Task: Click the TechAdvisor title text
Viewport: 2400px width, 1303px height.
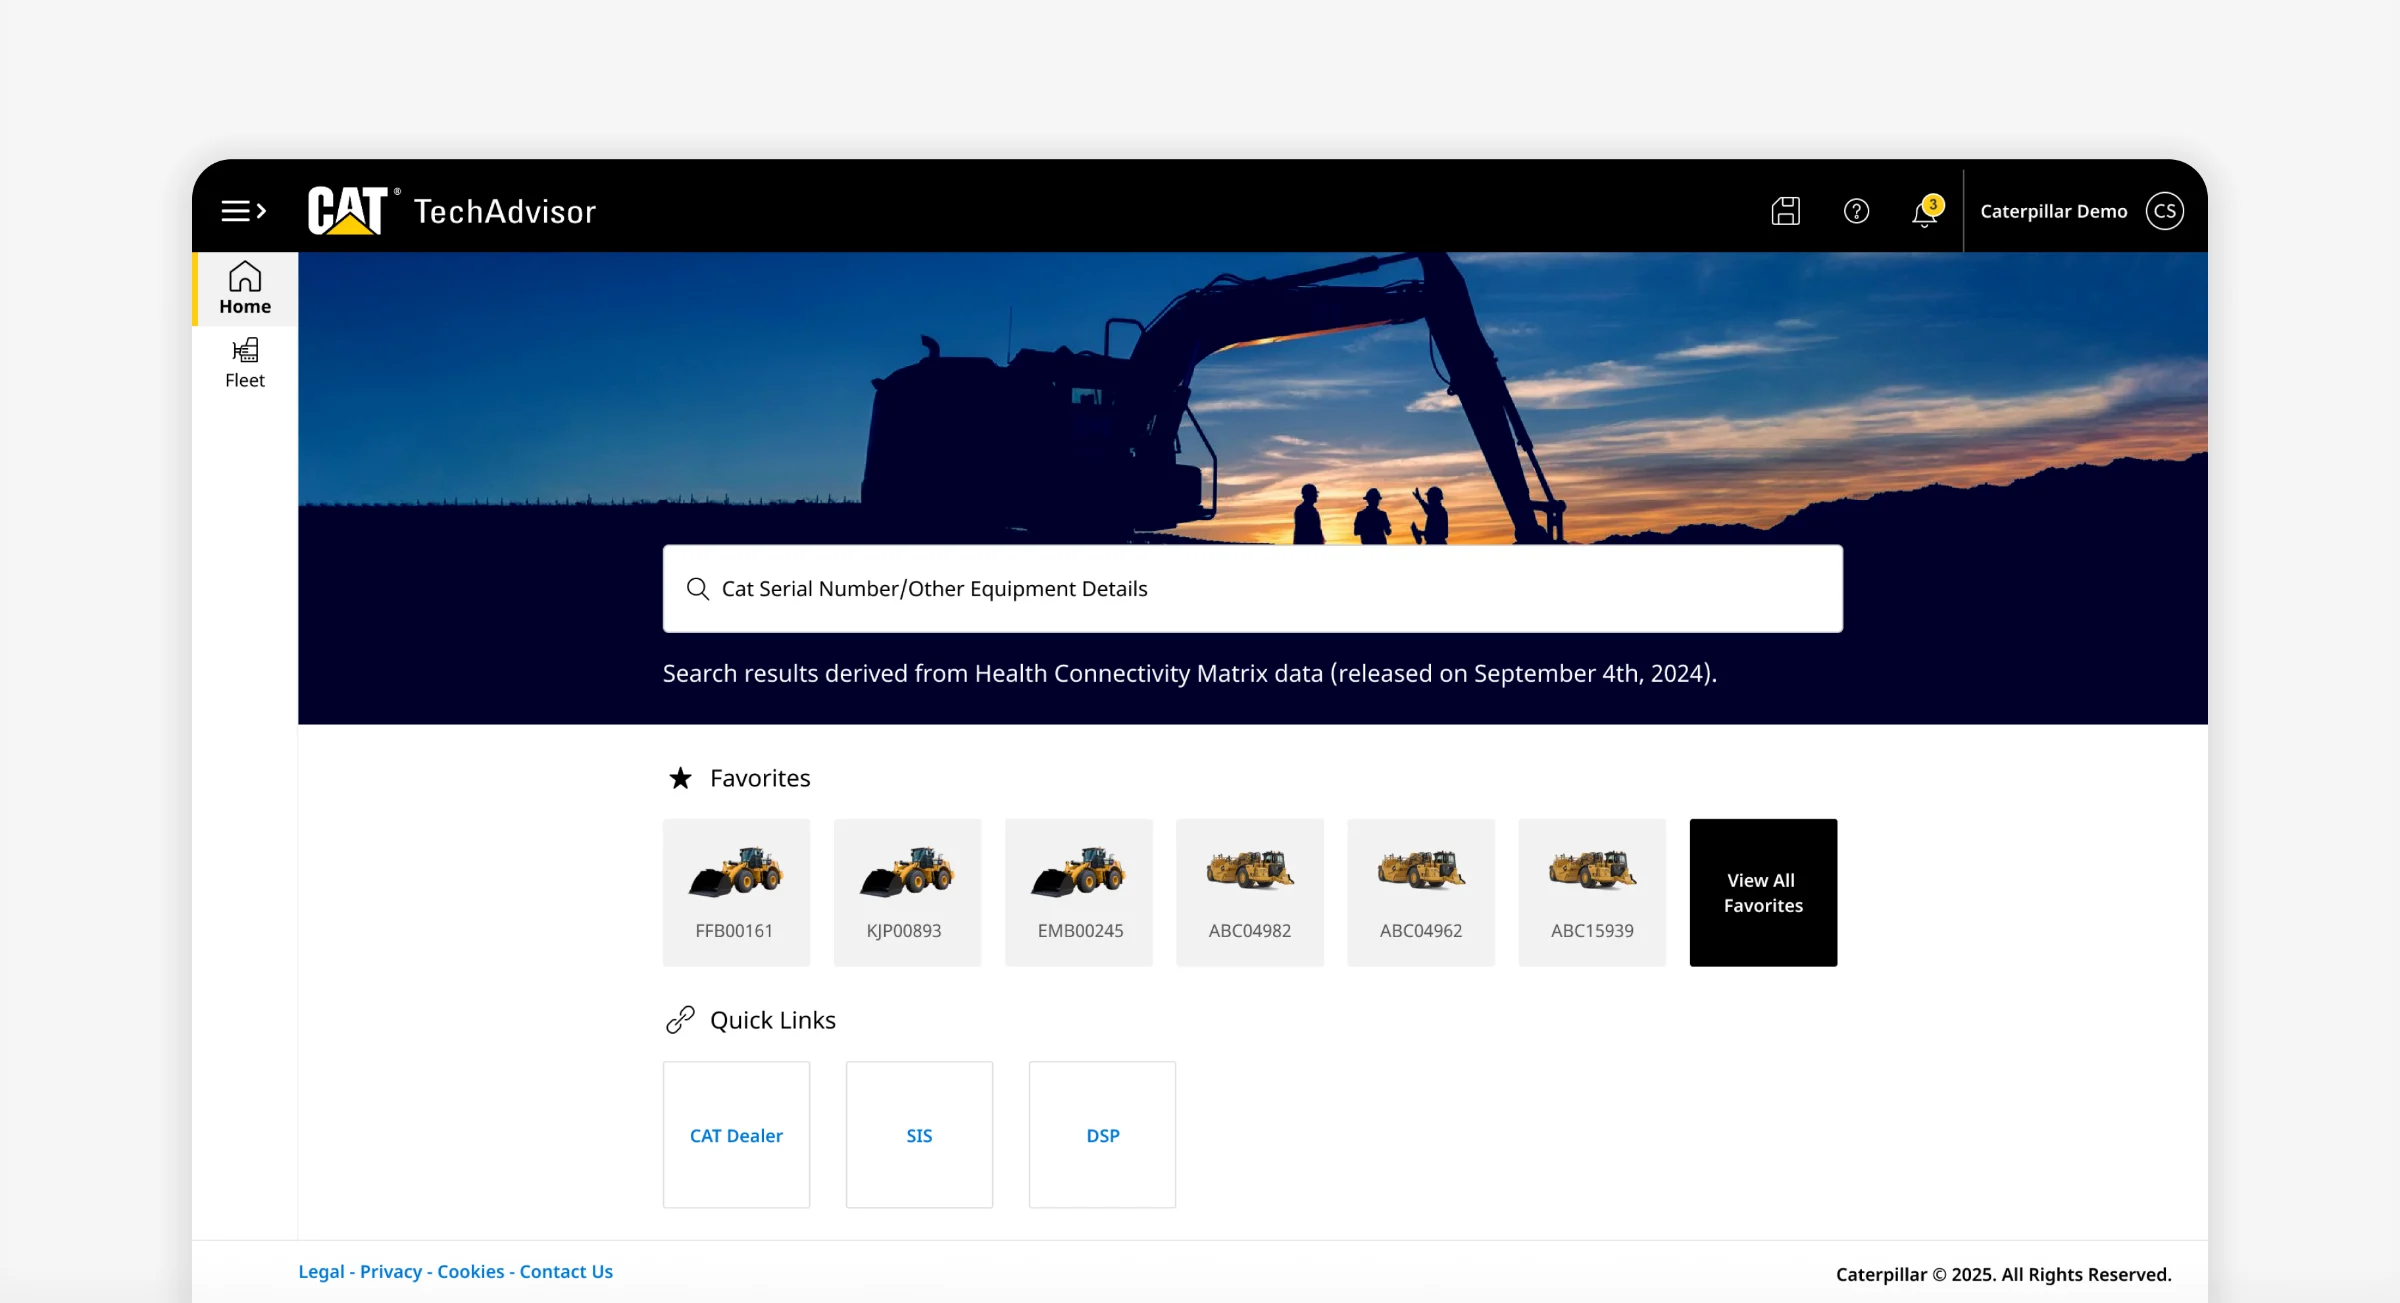Action: pyautogui.click(x=505, y=211)
